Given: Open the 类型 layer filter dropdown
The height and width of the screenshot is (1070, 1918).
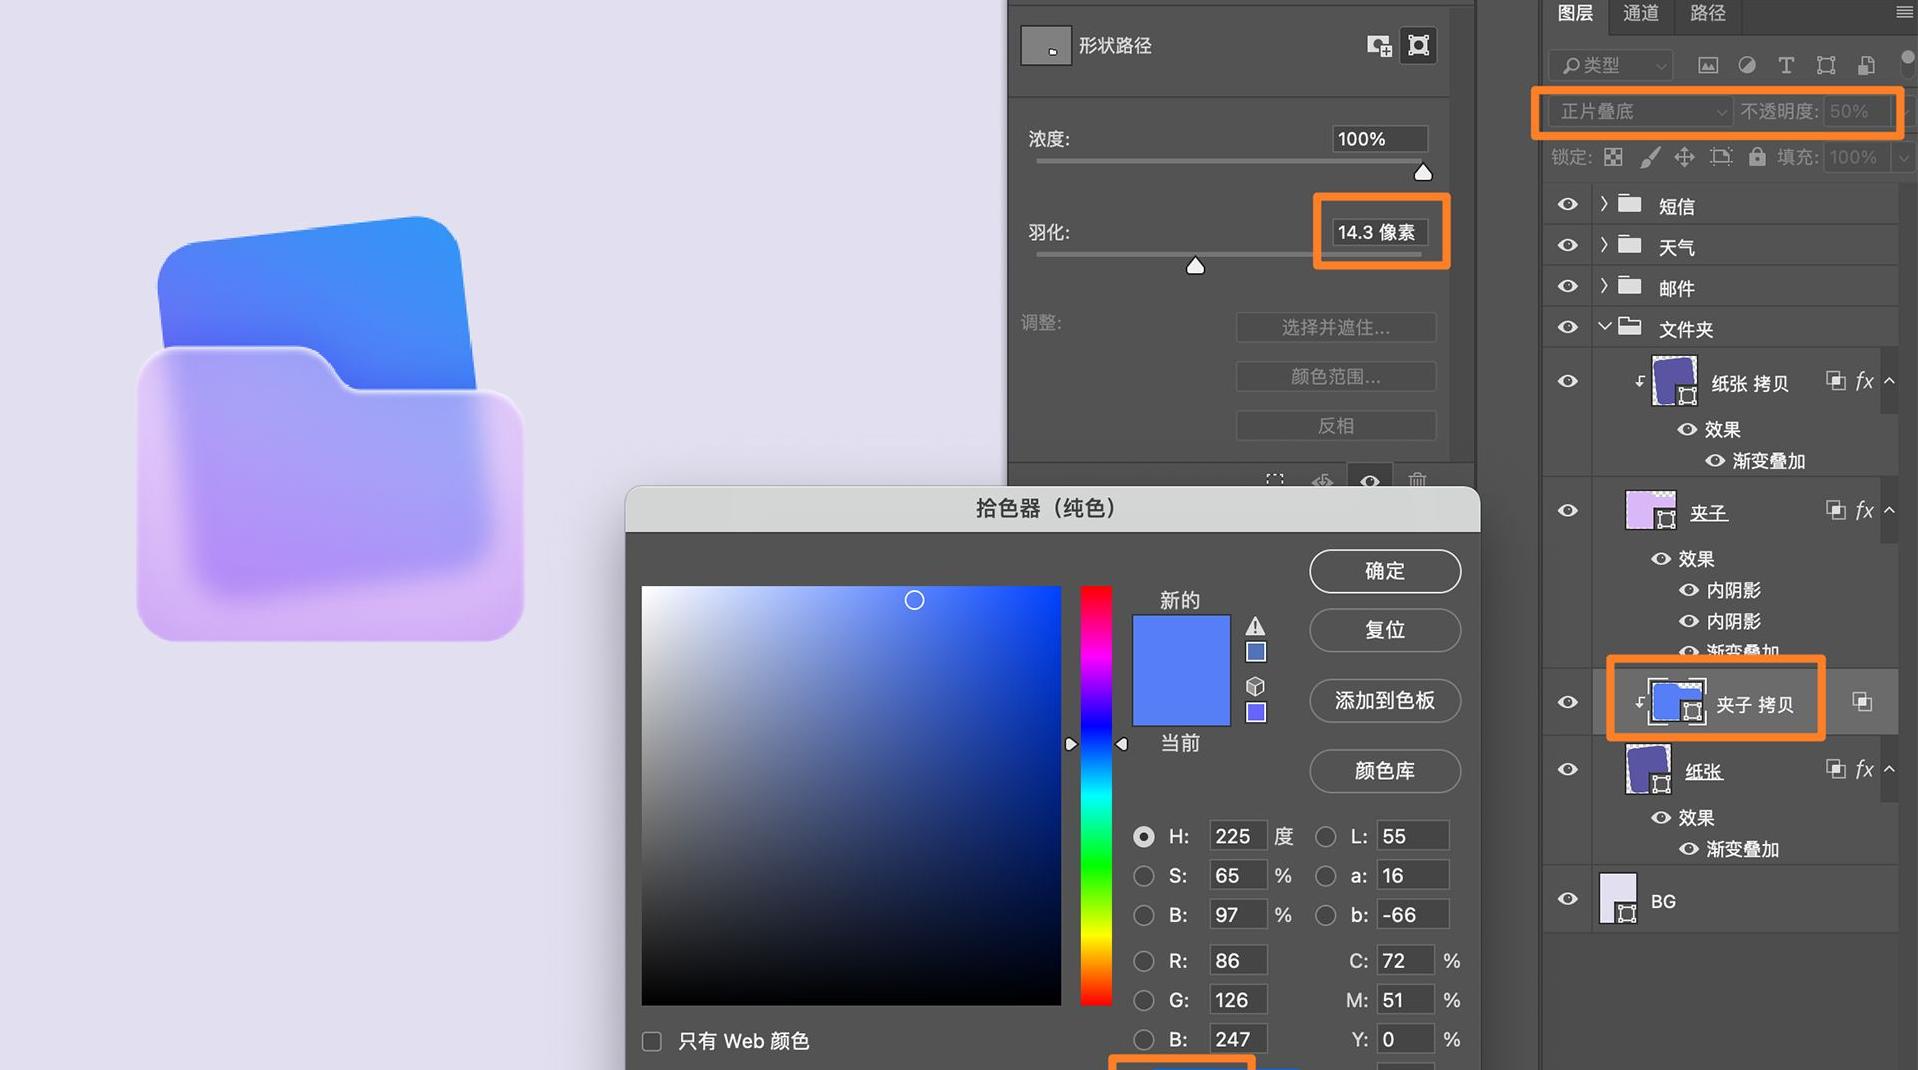Looking at the screenshot, I should click(1610, 65).
